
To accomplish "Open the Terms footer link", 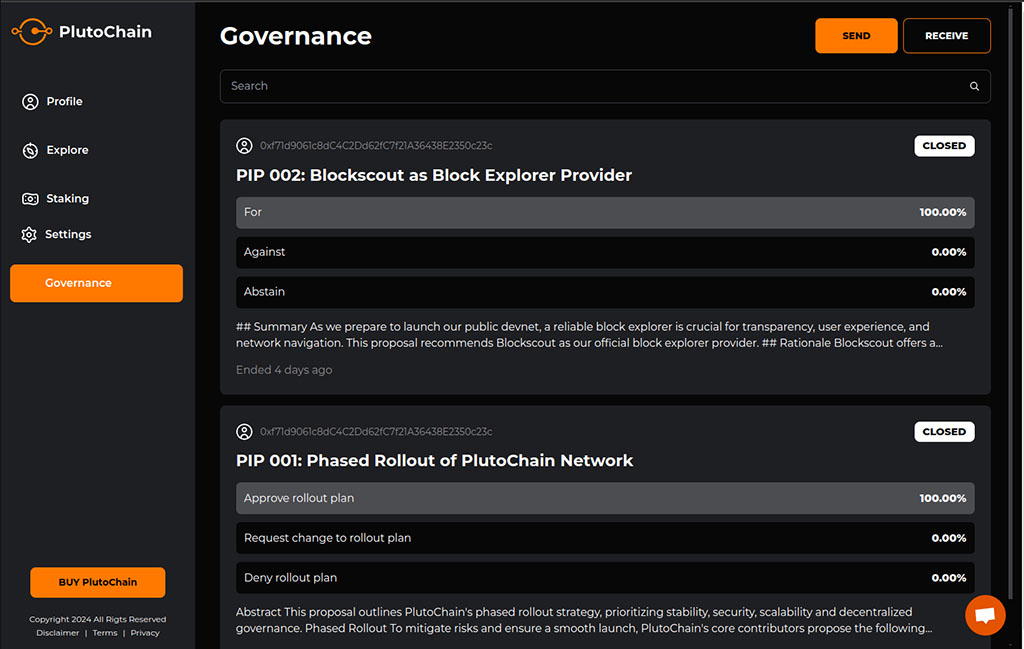I will point(104,633).
